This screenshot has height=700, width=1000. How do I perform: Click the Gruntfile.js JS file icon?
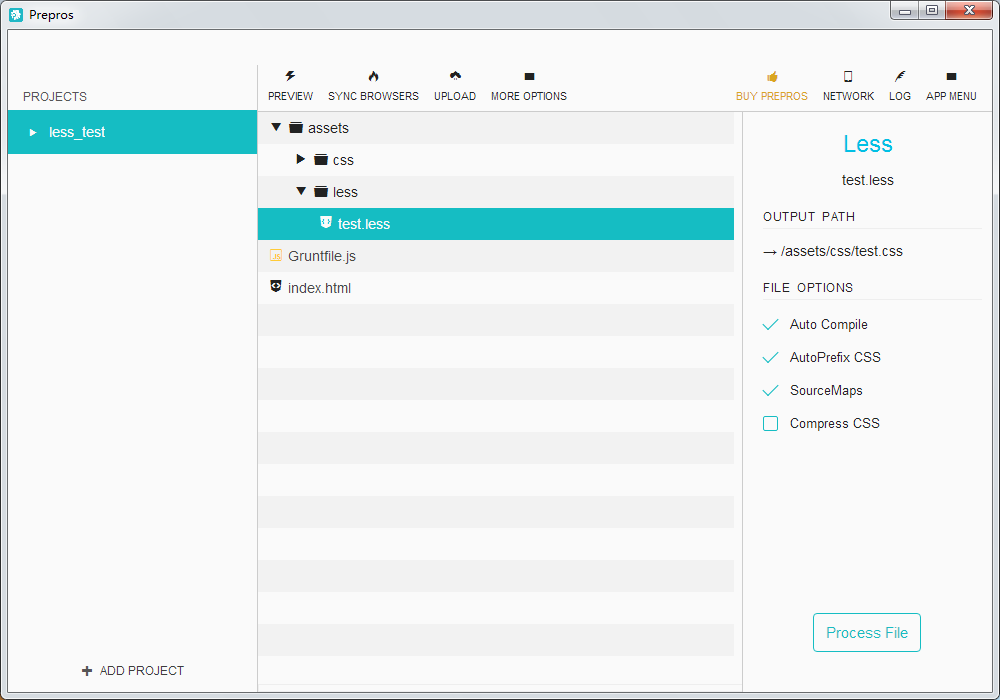(x=276, y=256)
